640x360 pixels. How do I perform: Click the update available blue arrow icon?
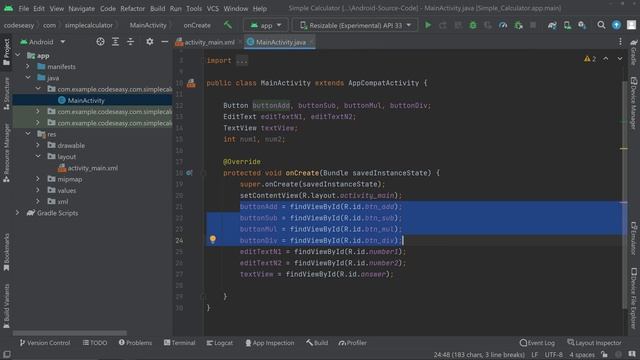coord(616,25)
